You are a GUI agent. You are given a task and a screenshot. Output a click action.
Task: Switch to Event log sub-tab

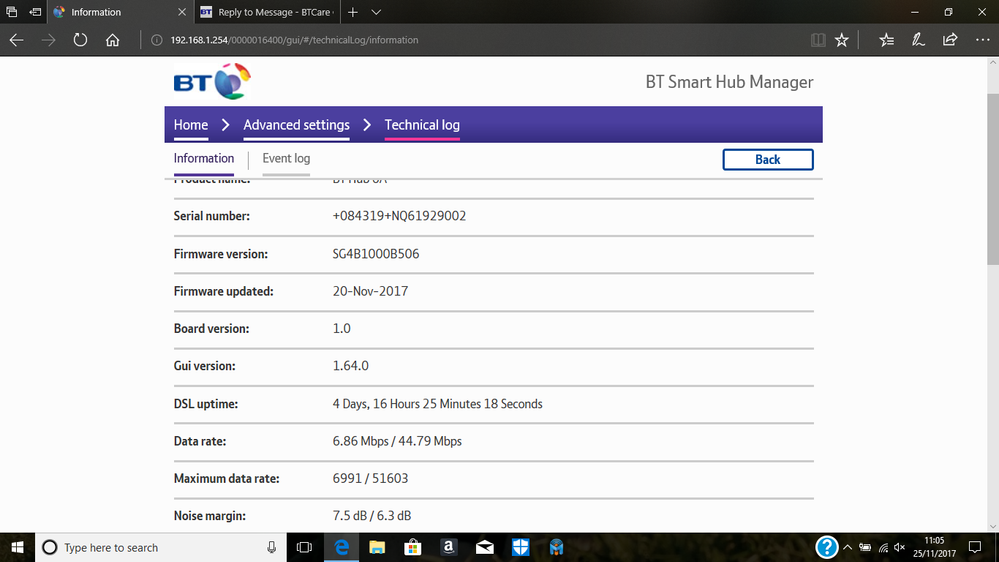(x=286, y=159)
